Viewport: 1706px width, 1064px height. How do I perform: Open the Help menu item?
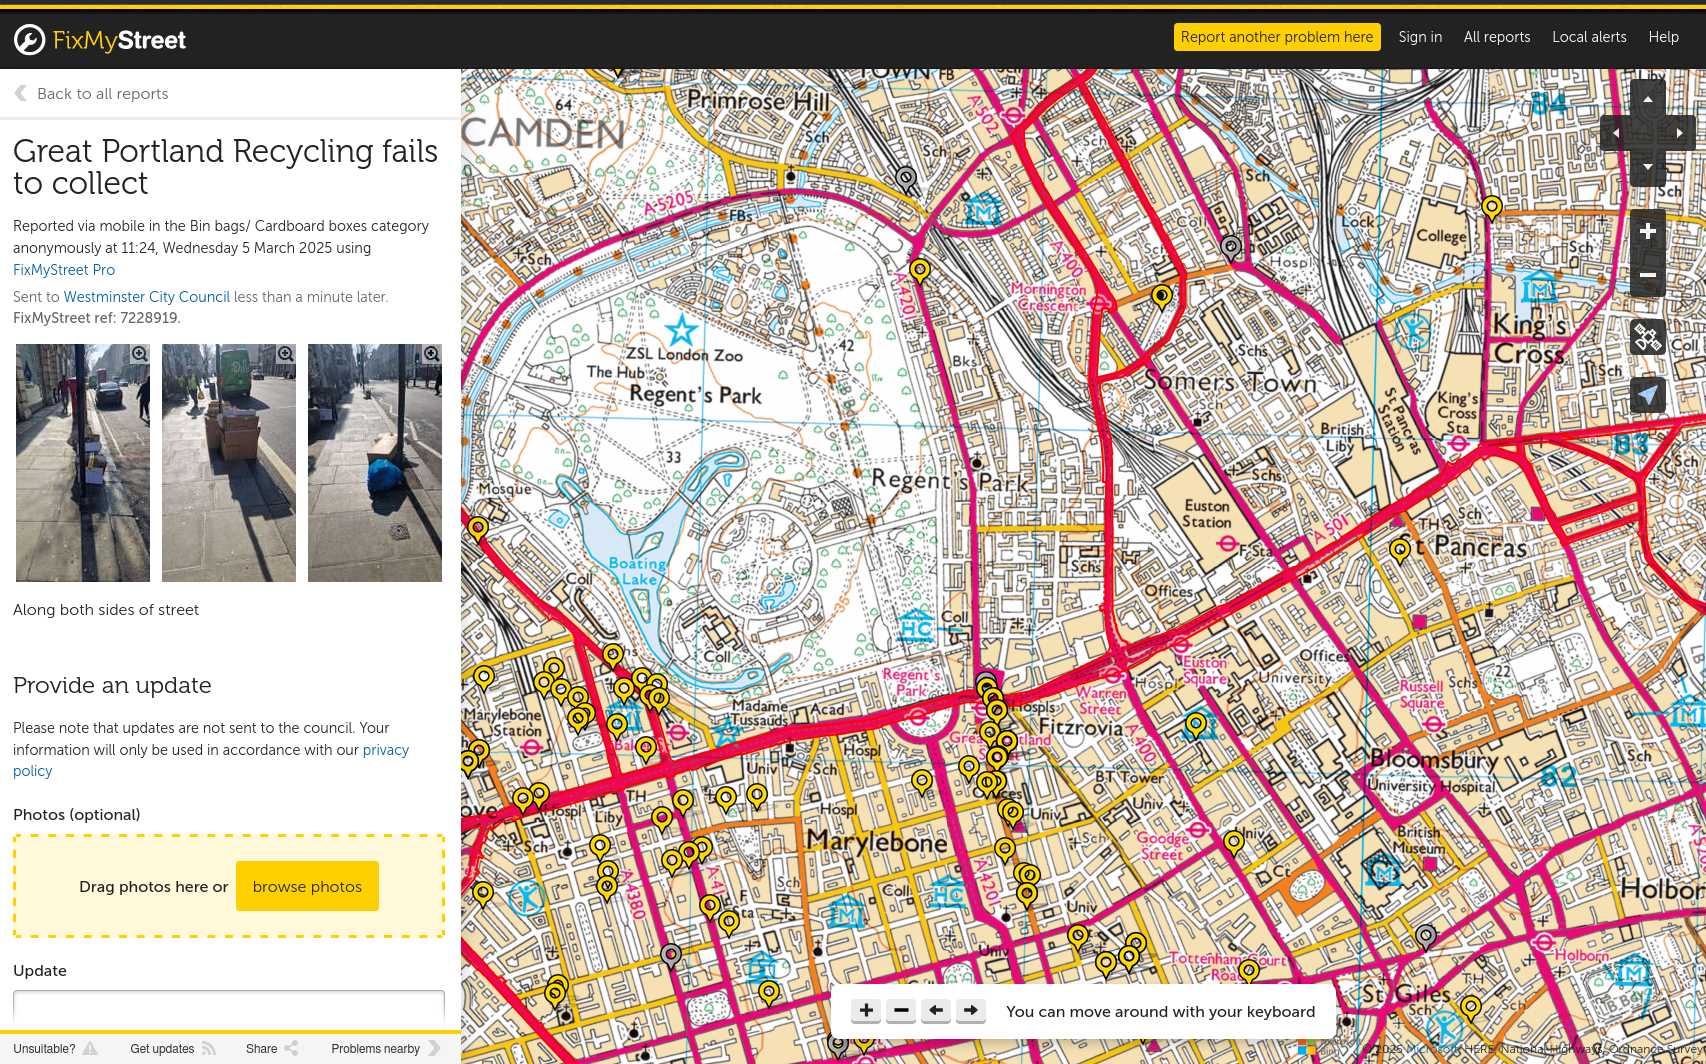(1664, 37)
